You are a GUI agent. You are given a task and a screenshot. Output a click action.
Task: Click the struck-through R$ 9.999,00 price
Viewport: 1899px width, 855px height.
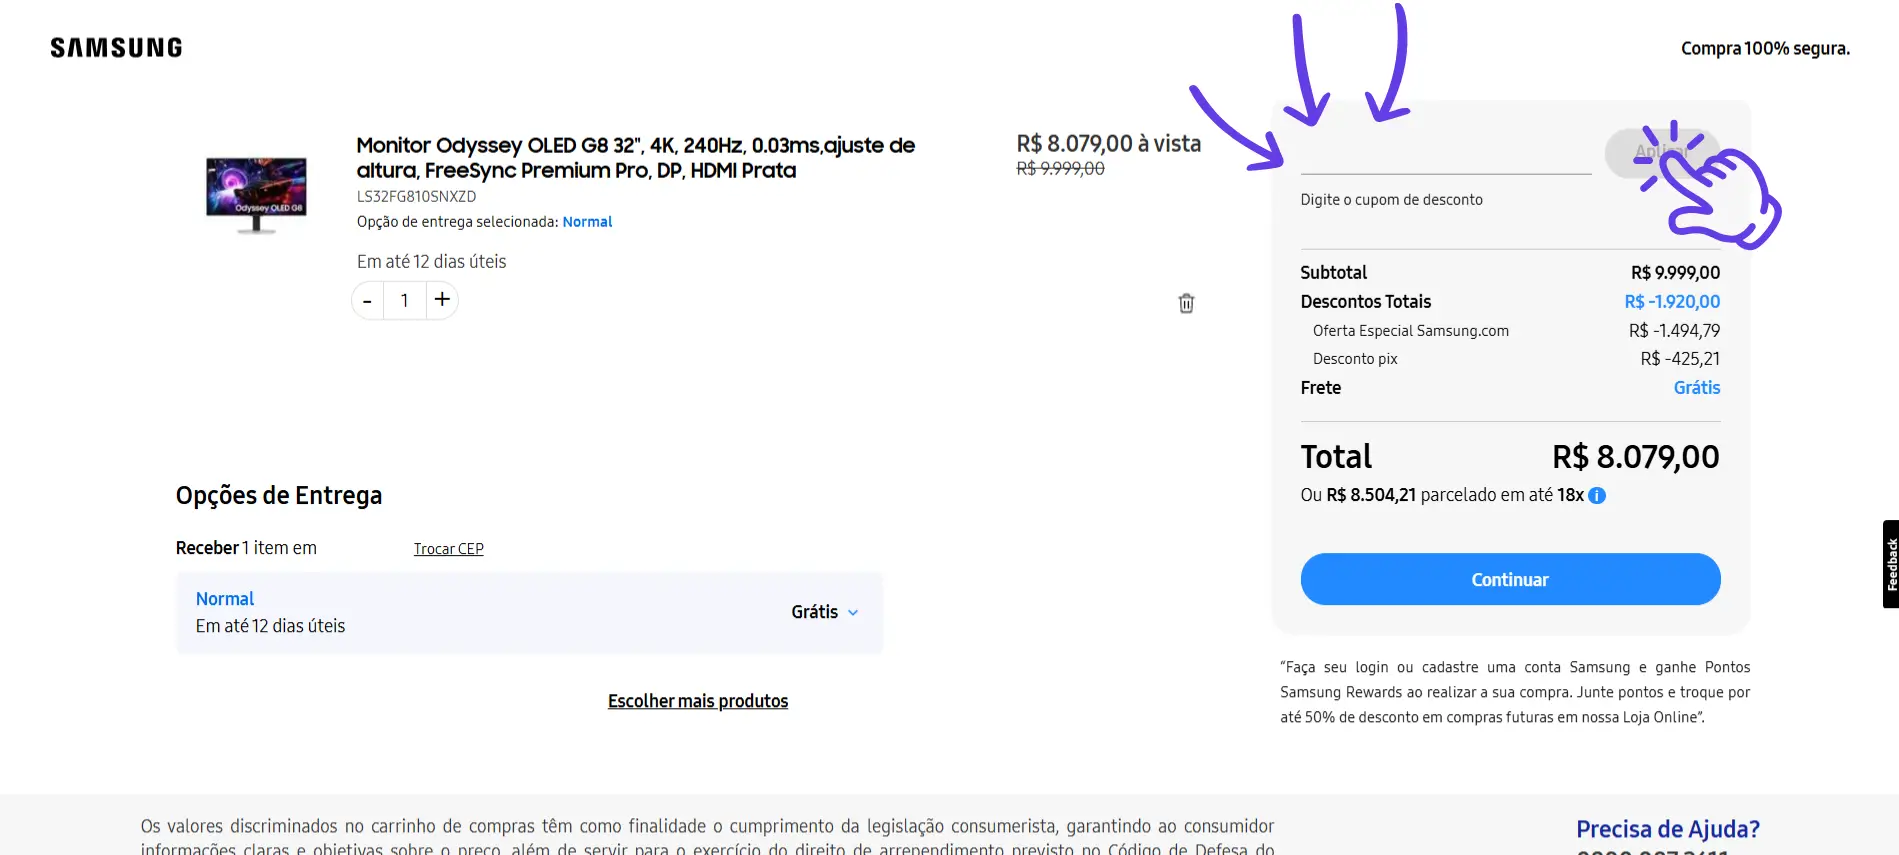(x=1060, y=169)
